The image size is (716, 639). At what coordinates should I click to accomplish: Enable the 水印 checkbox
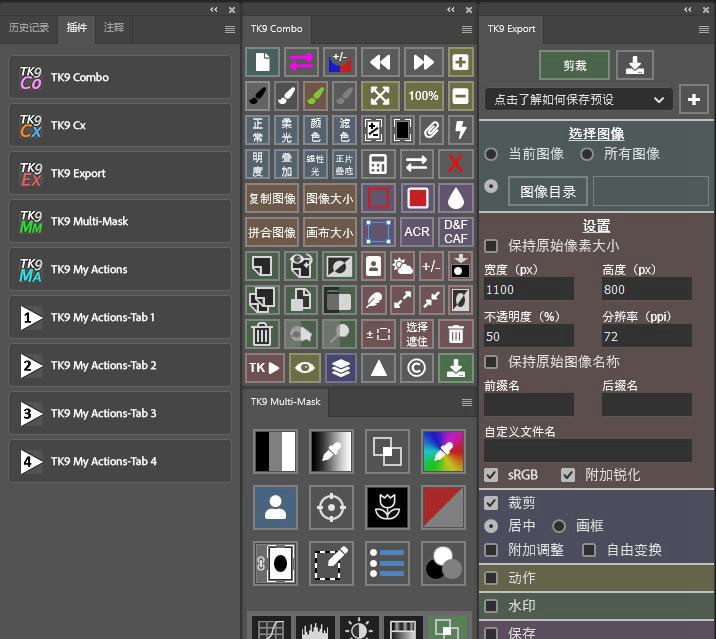pyautogui.click(x=491, y=606)
